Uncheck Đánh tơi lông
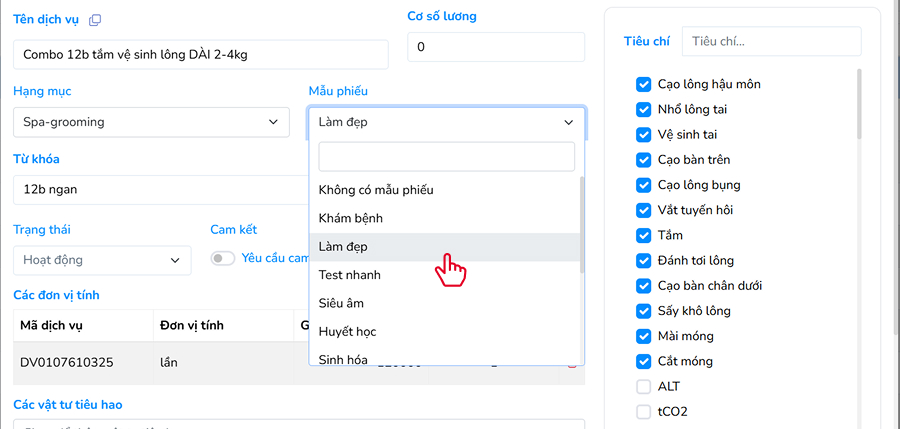Image resolution: width=900 pixels, height=429 pixels. pos(643,261)
